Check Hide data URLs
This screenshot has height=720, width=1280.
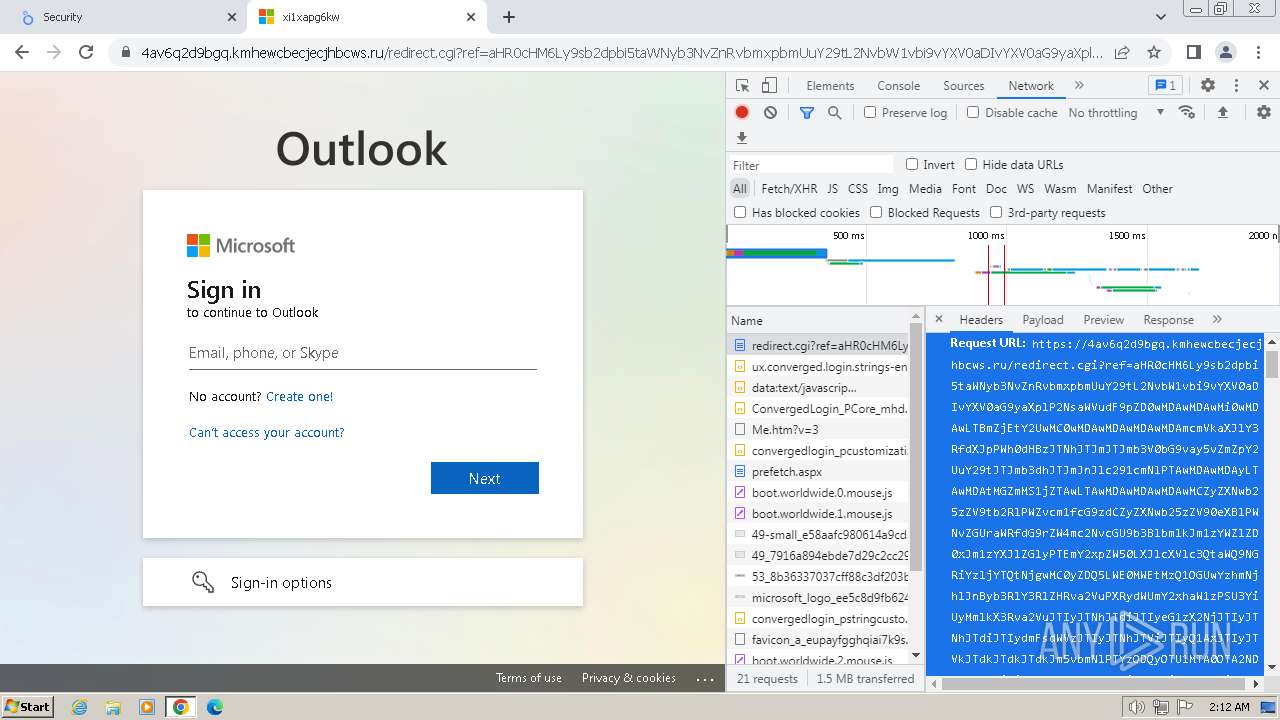coord(971,164)
